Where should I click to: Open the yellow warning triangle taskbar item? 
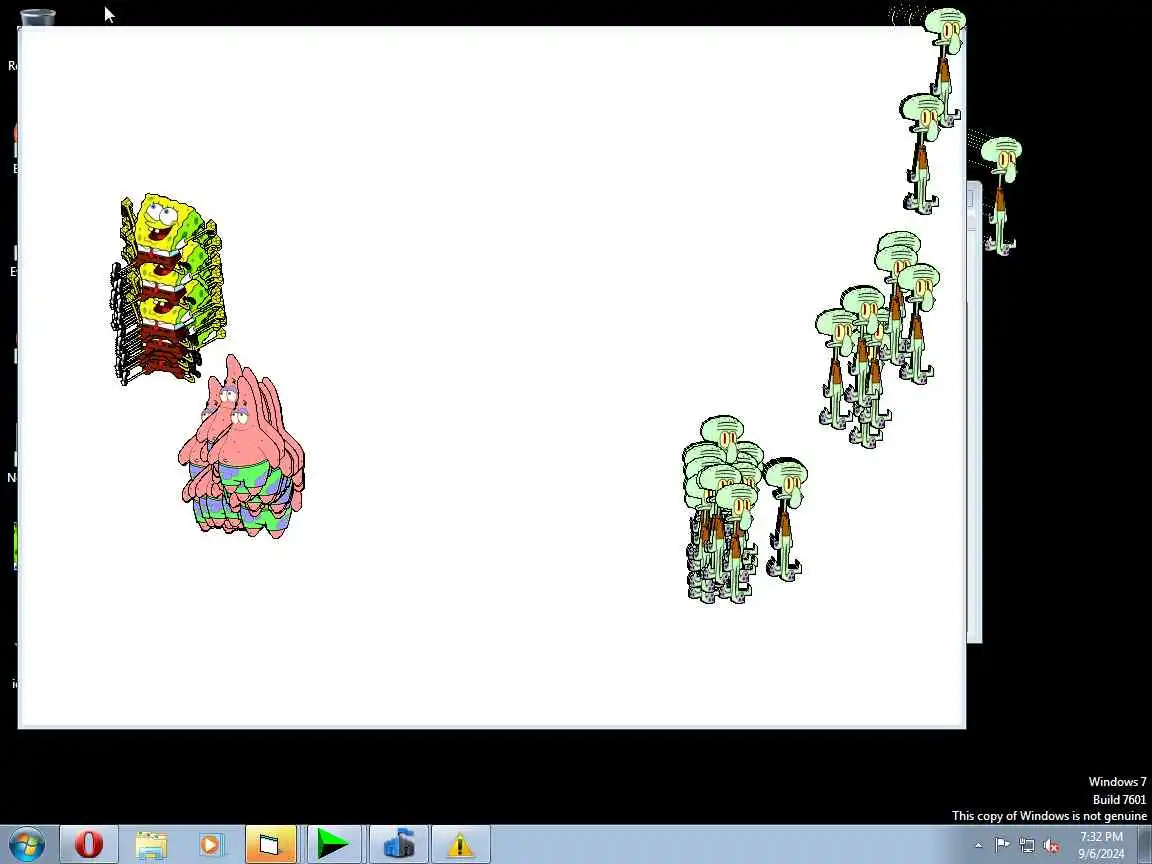[461, 844]
